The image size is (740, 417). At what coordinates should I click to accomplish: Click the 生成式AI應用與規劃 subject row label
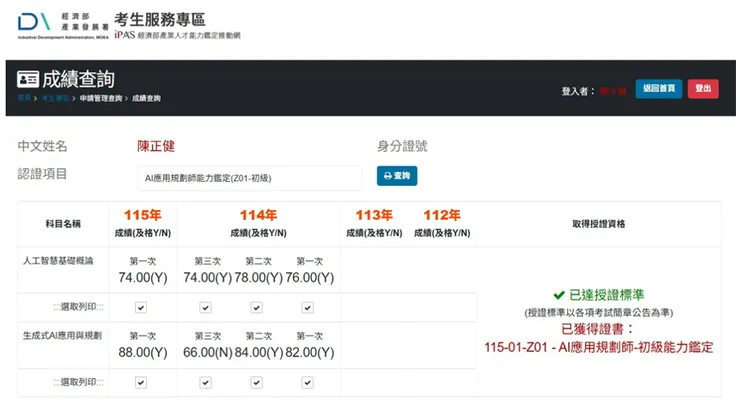[x=62, y=335]
